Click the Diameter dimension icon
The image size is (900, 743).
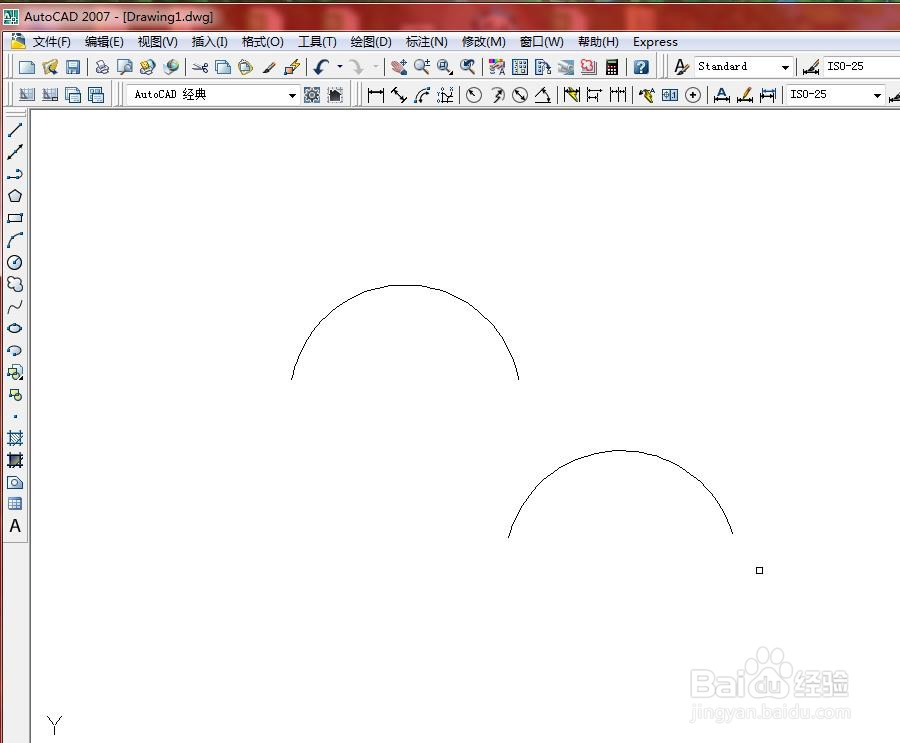(x=520, y=95)
